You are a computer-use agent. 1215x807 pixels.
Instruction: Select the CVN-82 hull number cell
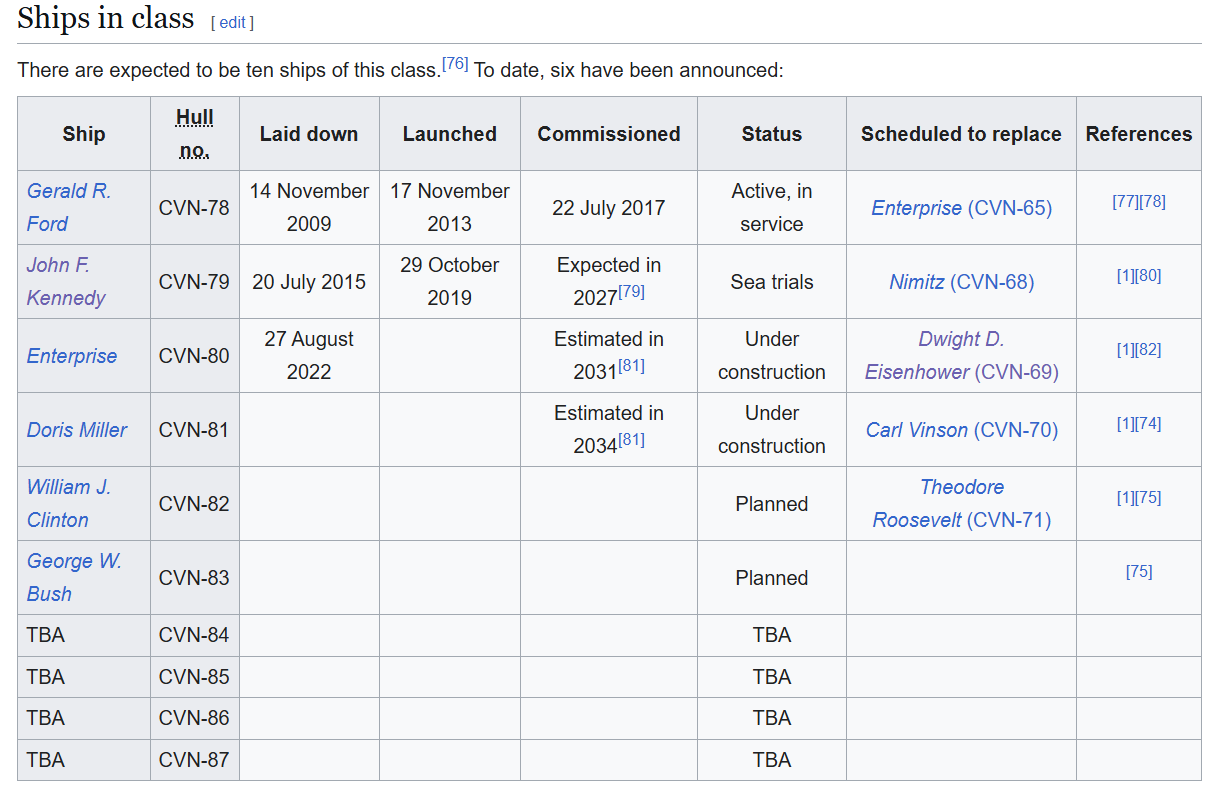click(x=194, y=504)
